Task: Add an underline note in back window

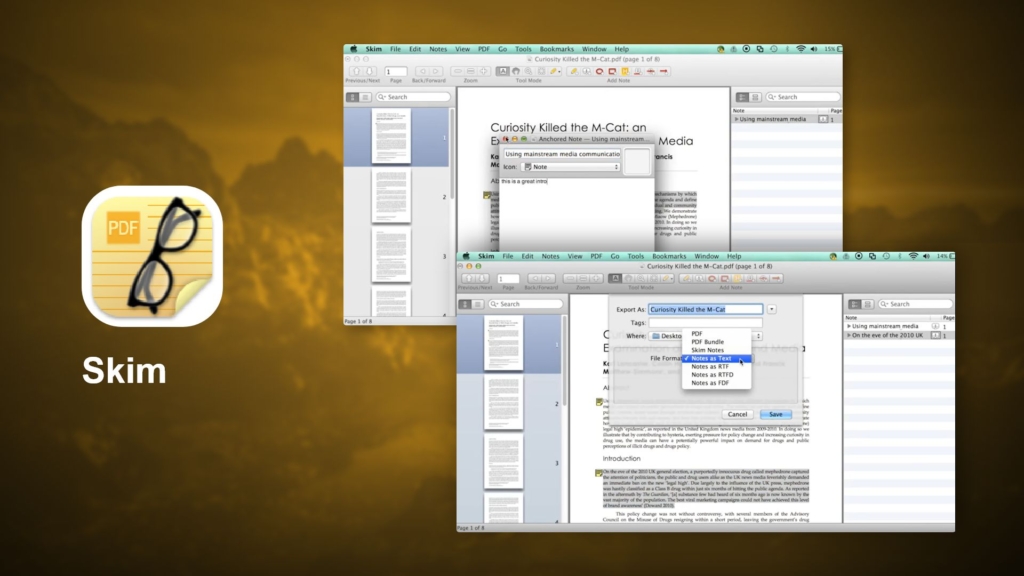Action: [x=637, y=71]
